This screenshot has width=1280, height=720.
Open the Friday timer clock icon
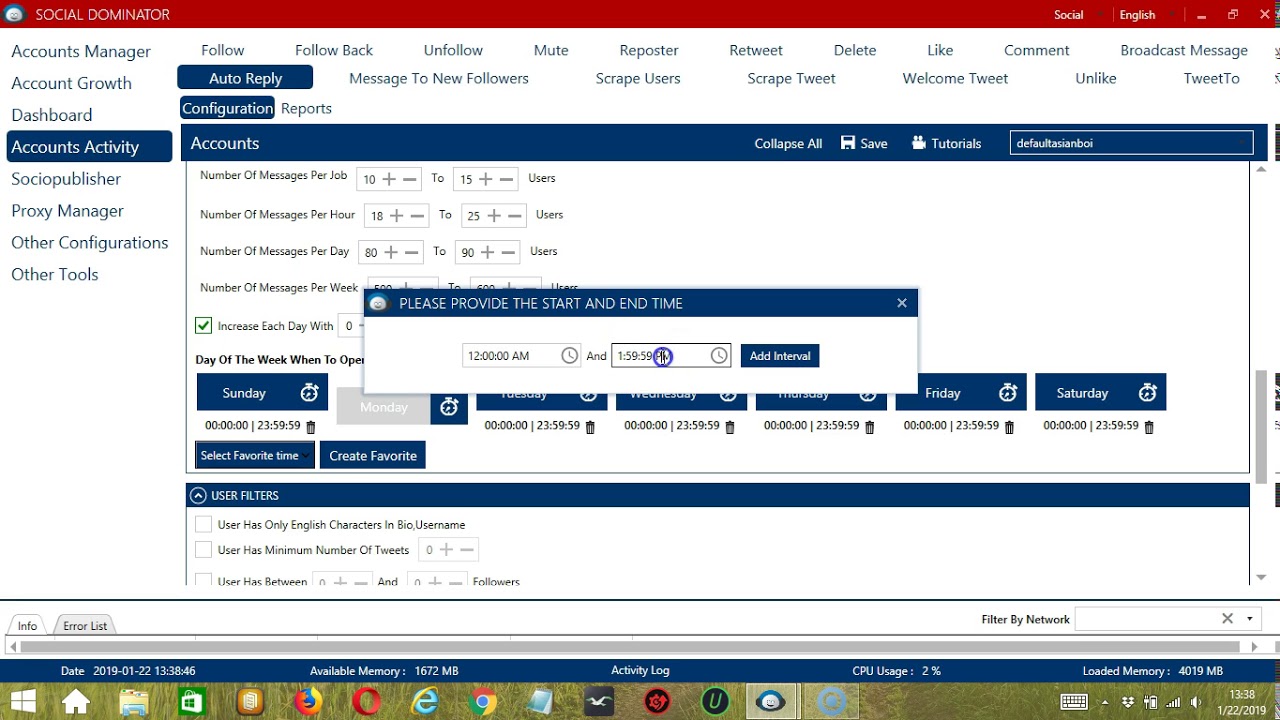(x=1008, y=393)
